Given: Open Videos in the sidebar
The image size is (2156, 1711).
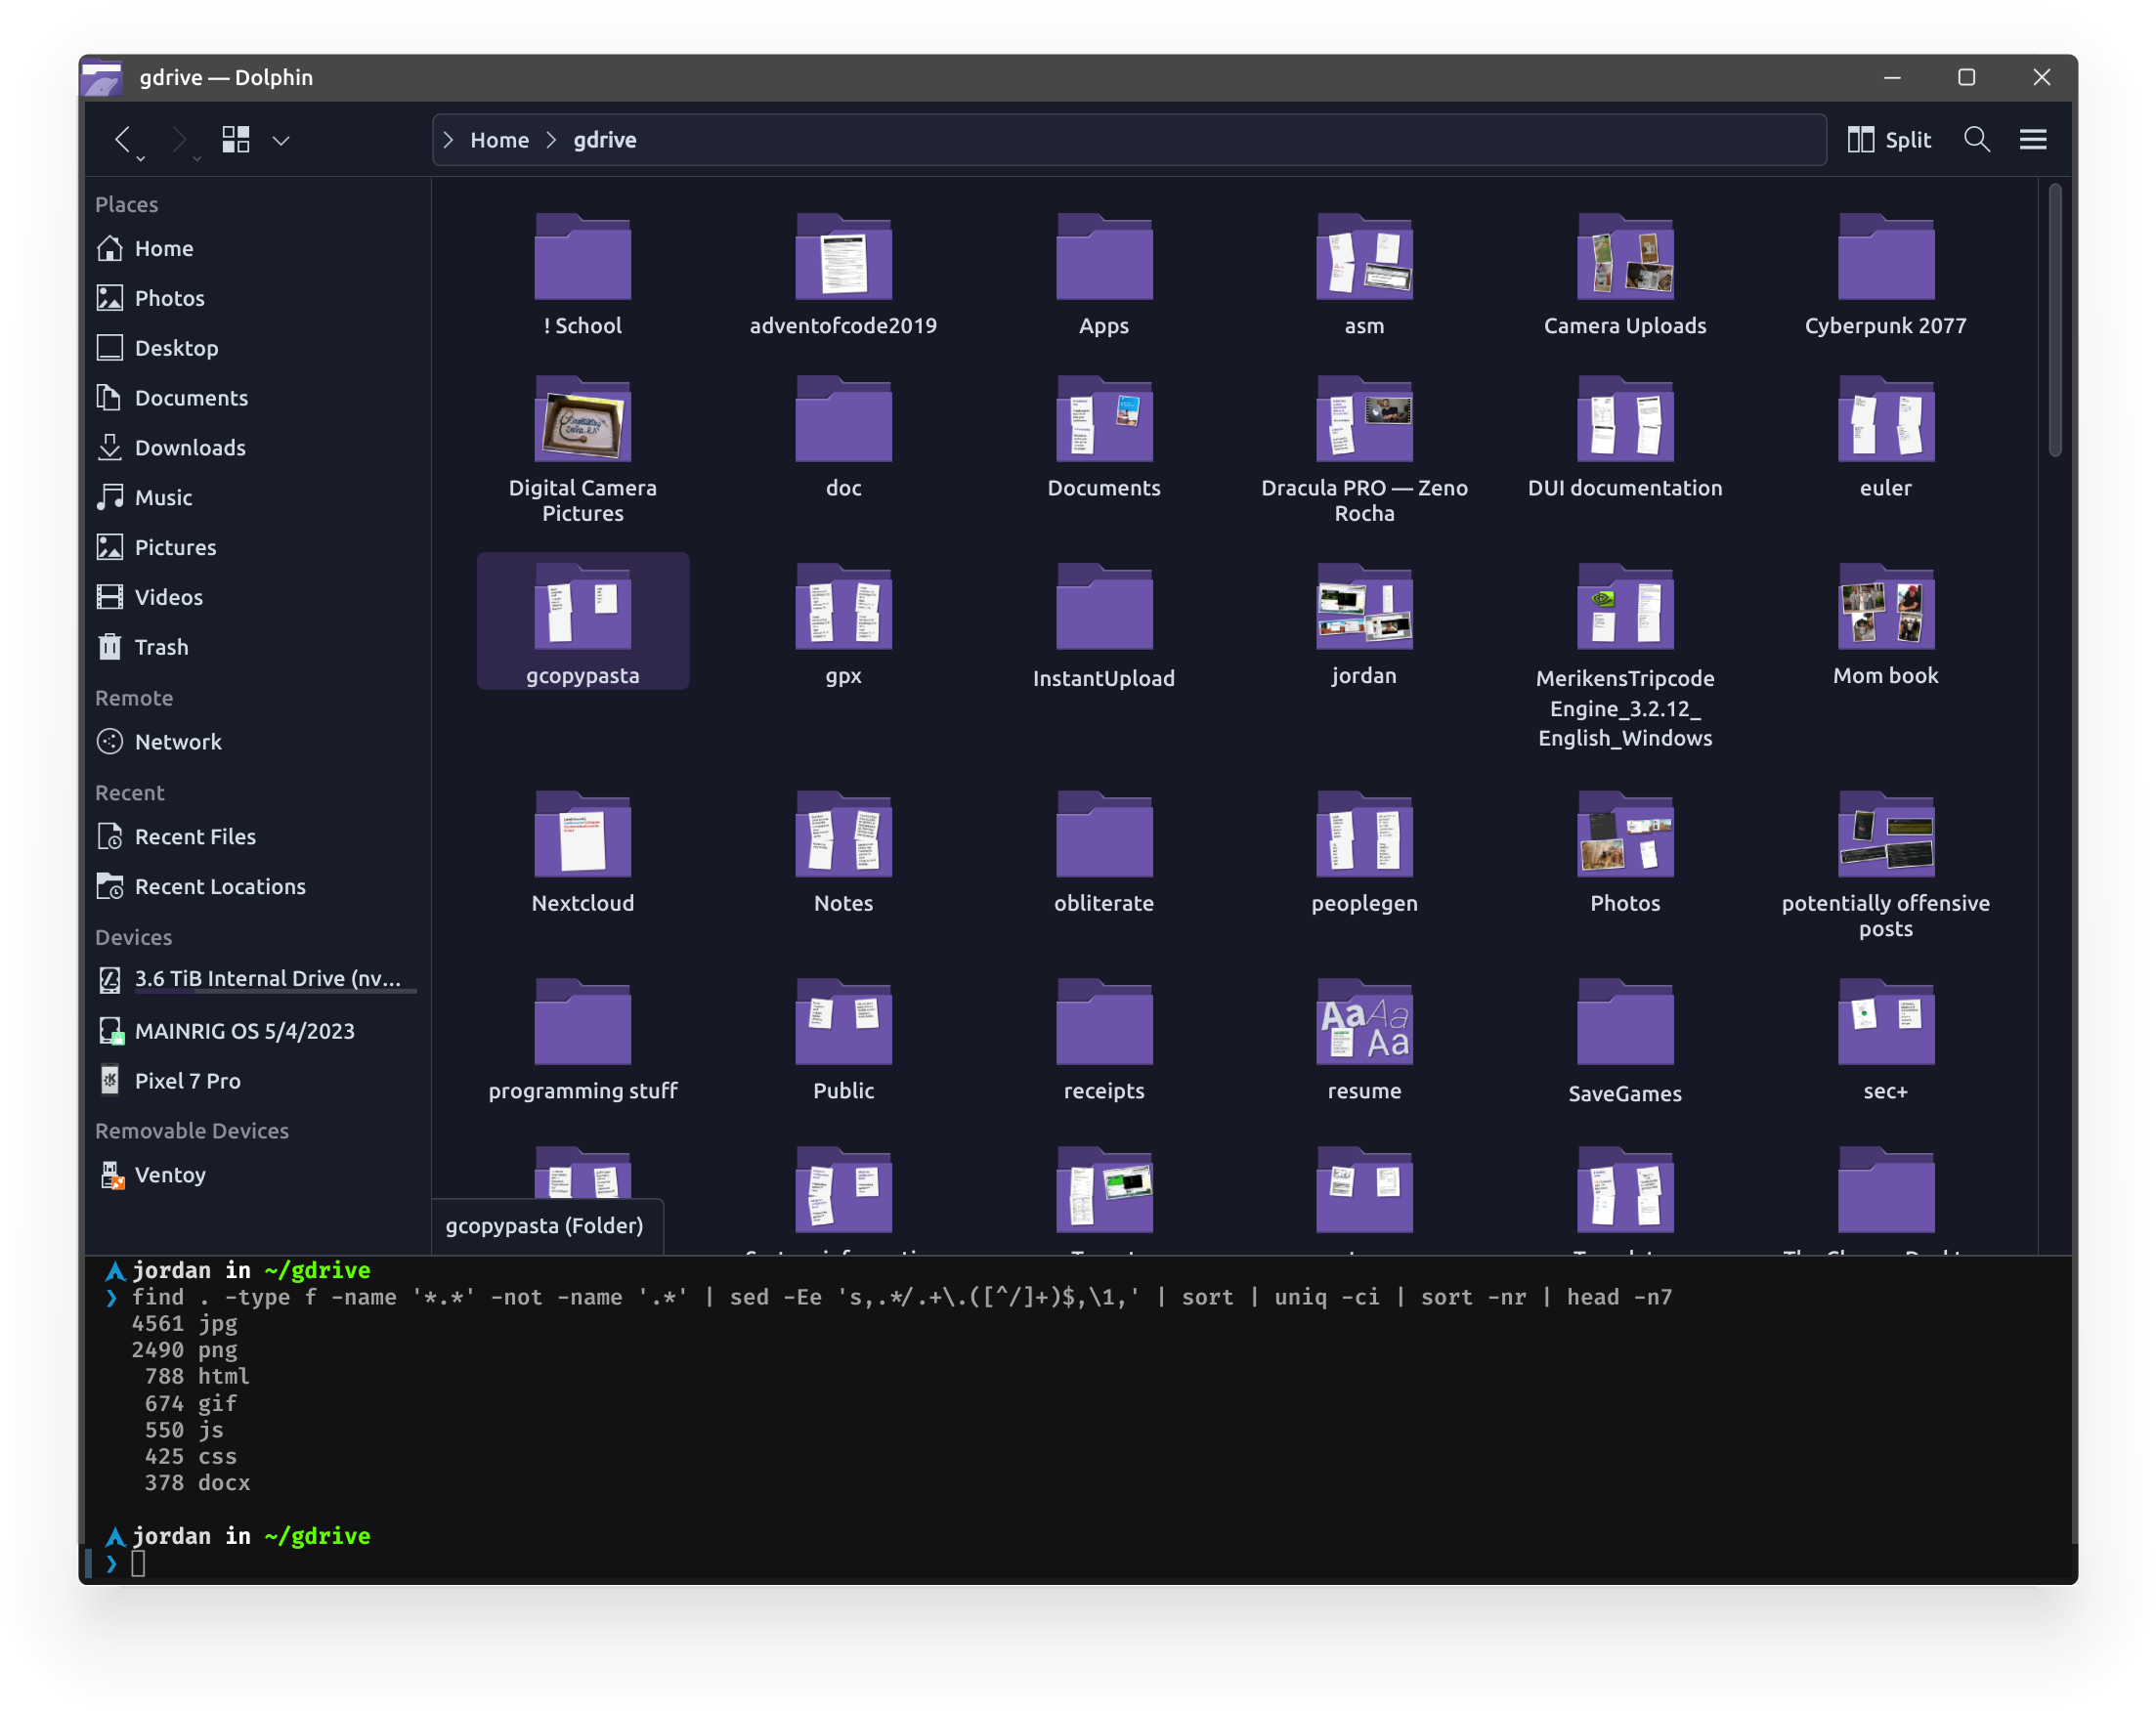Looking at the screenshot, I should 256,597.
